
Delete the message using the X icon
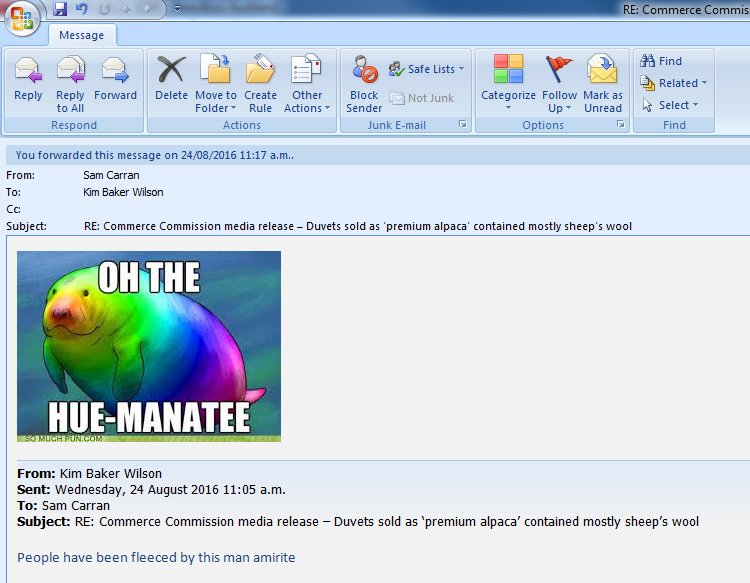click(x=171, y=69)
